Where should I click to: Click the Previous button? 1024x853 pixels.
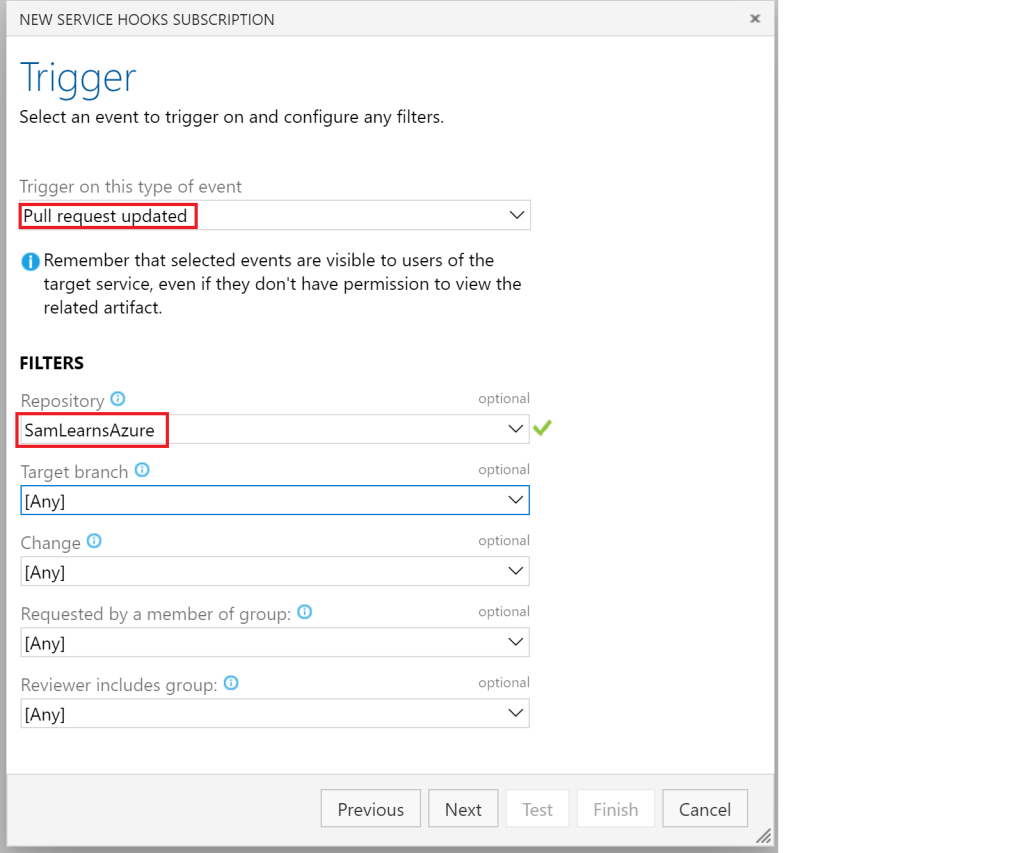(370, 809)
